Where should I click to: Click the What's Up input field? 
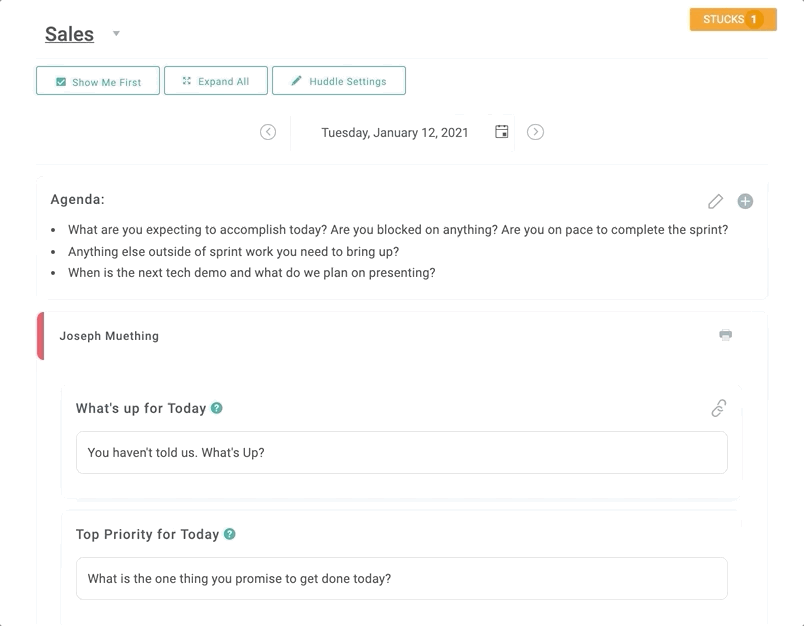coord(401,453)
